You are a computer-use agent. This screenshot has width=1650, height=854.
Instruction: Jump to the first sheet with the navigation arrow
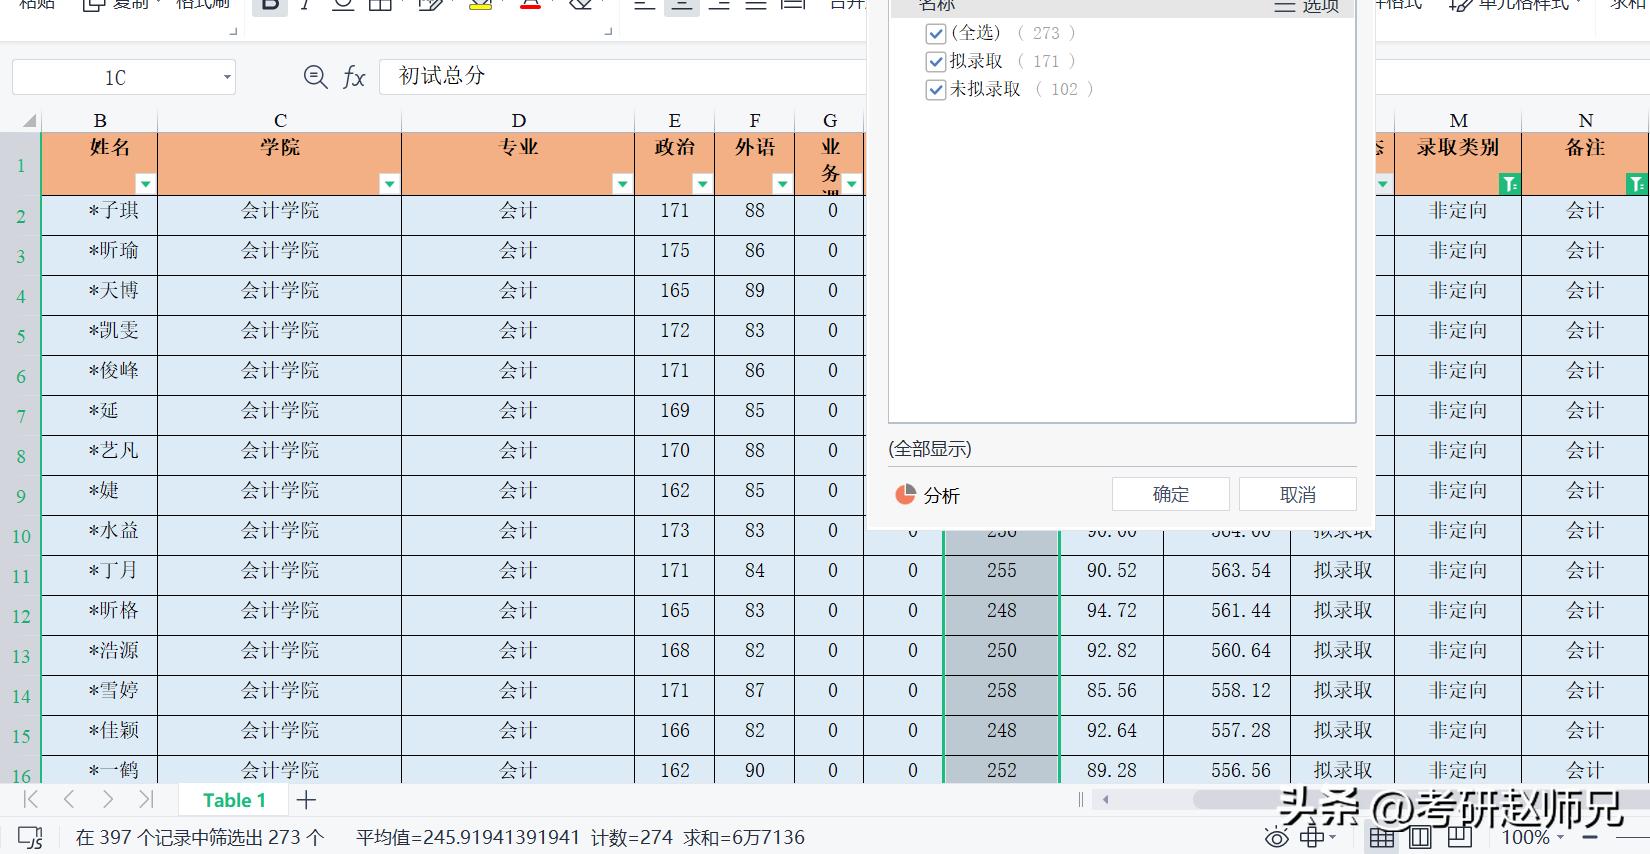(30, 799)
